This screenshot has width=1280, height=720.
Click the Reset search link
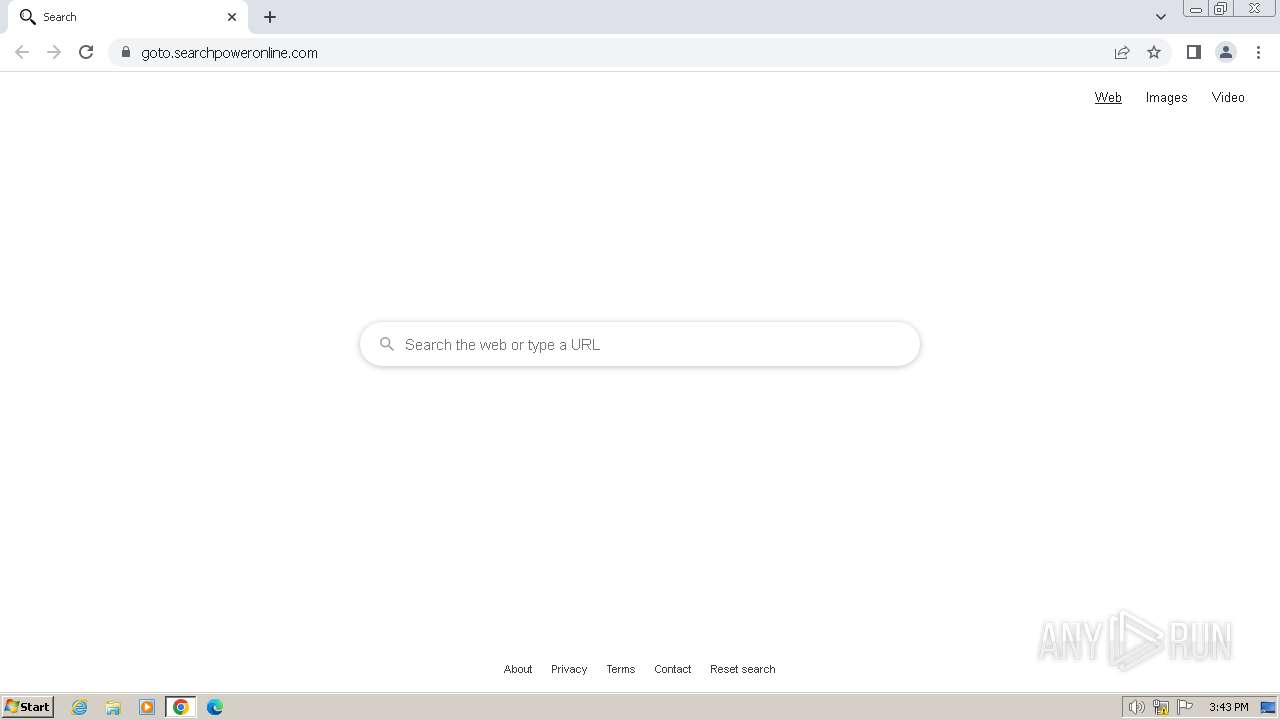tap(742, 669)
